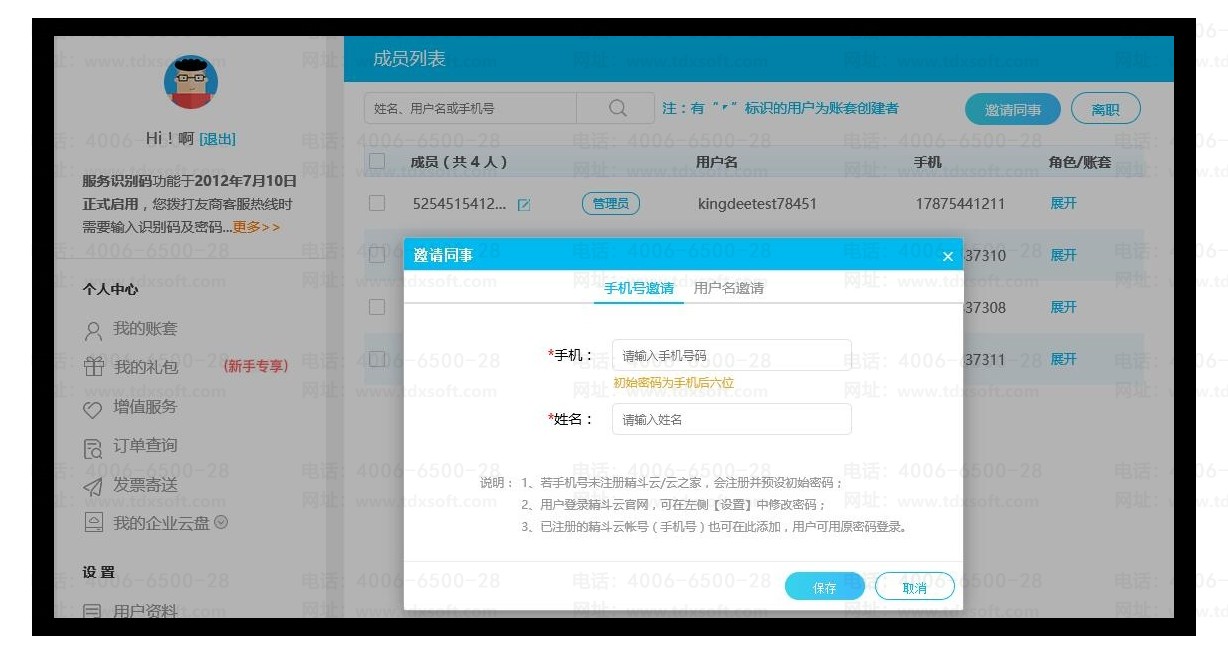1228x654 pixels.
Task: Open 用户资料 under 设置
Action: coord(145,611)
